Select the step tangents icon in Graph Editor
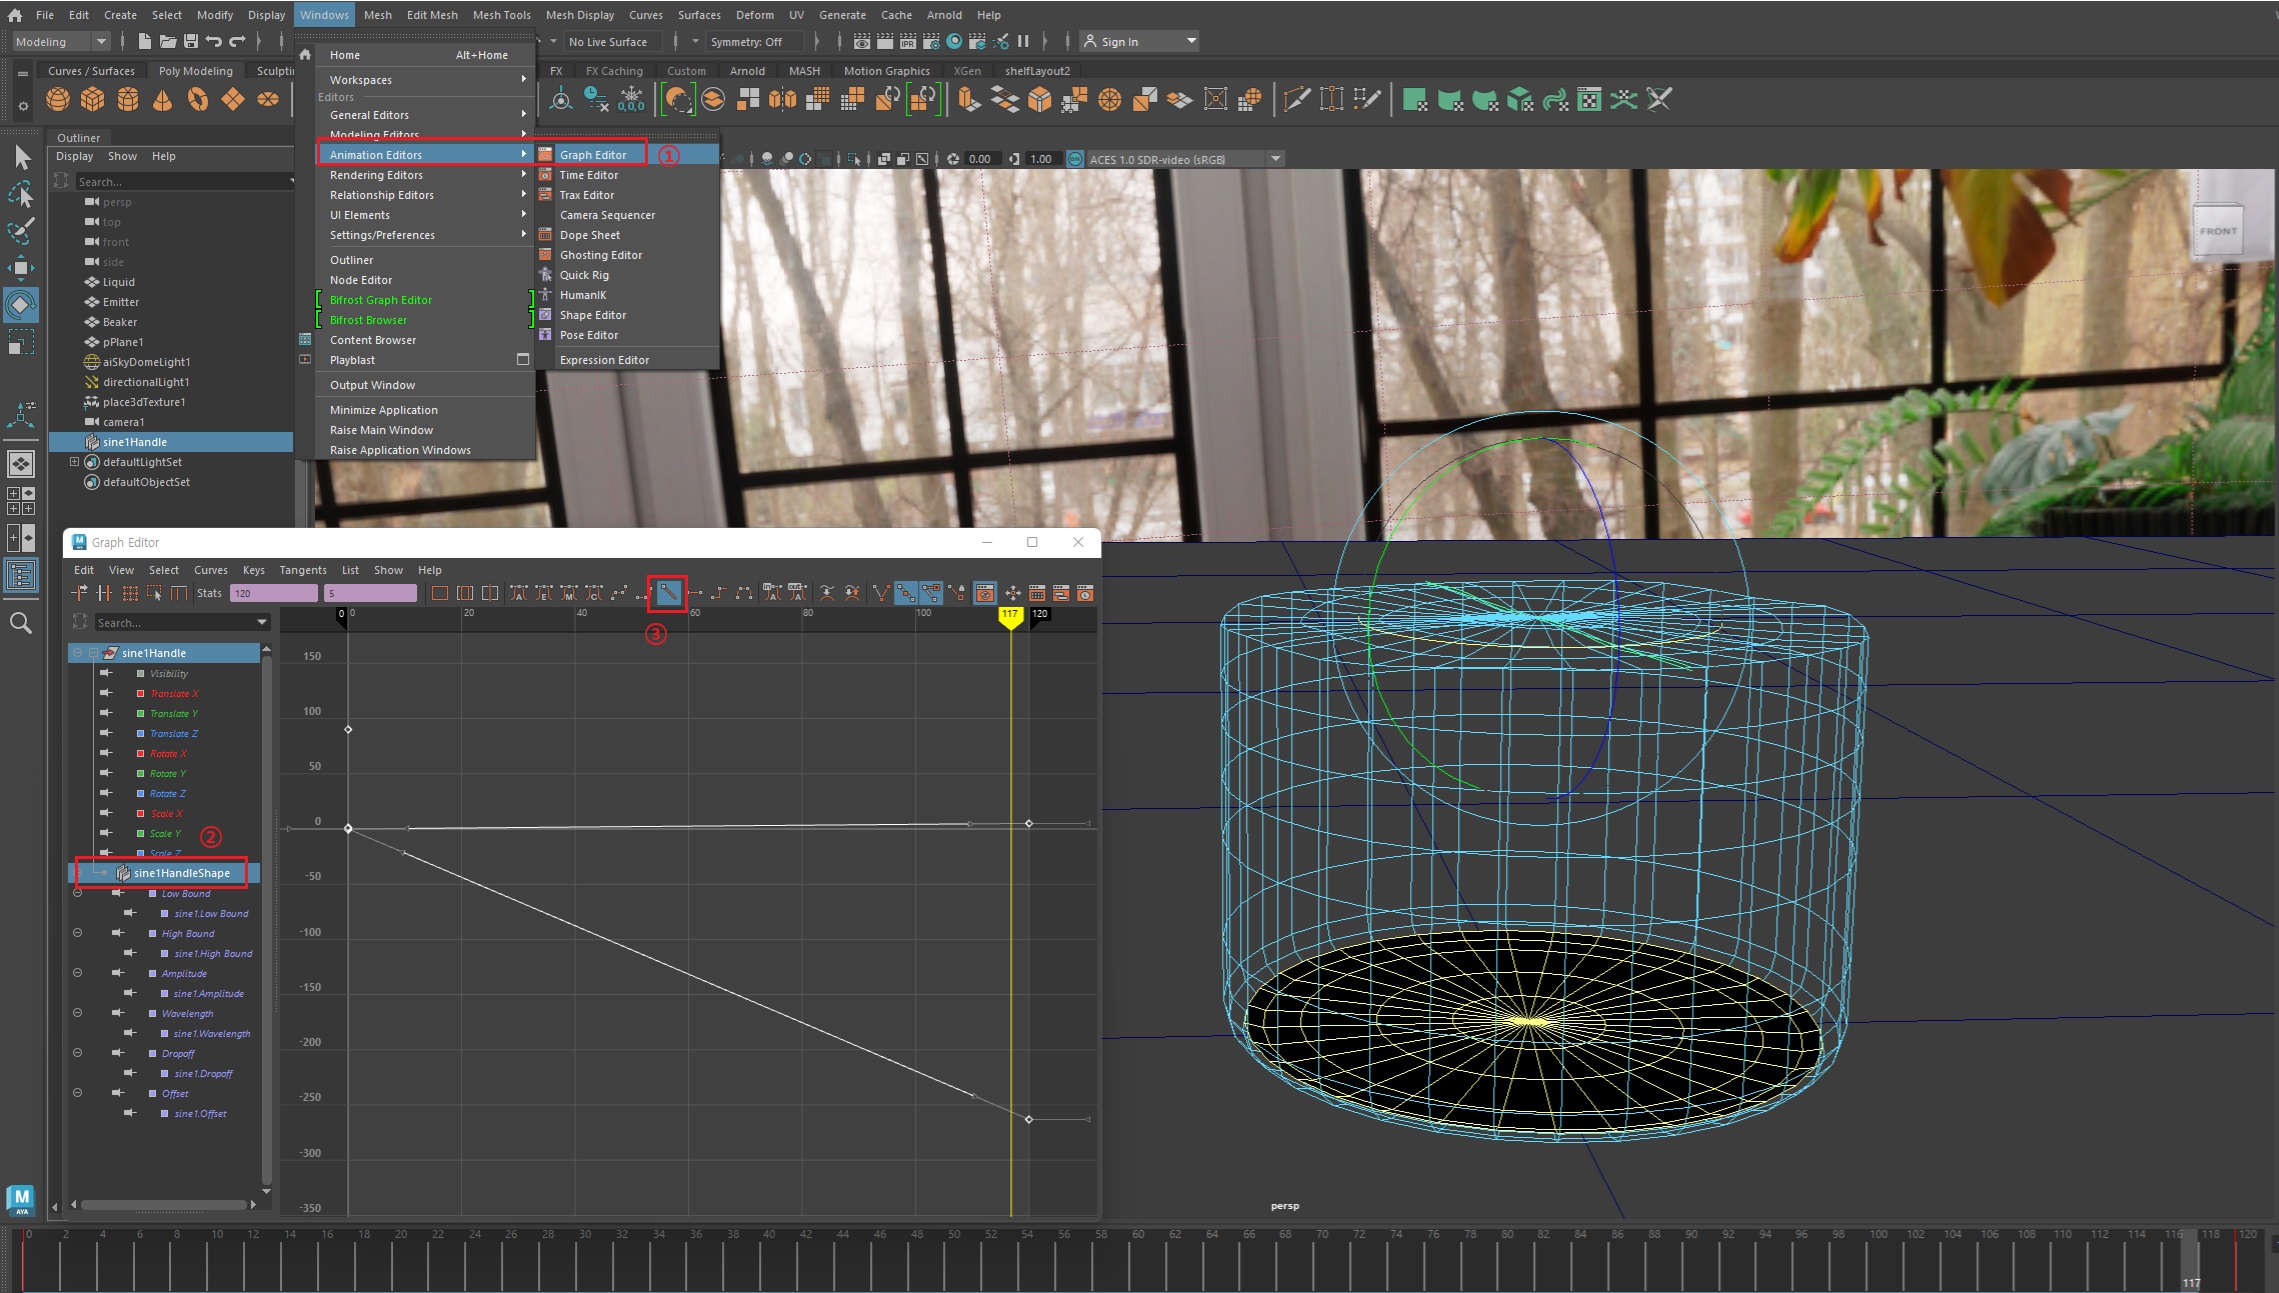The height and width of the screenshot is (1293, 2279). 718,593
